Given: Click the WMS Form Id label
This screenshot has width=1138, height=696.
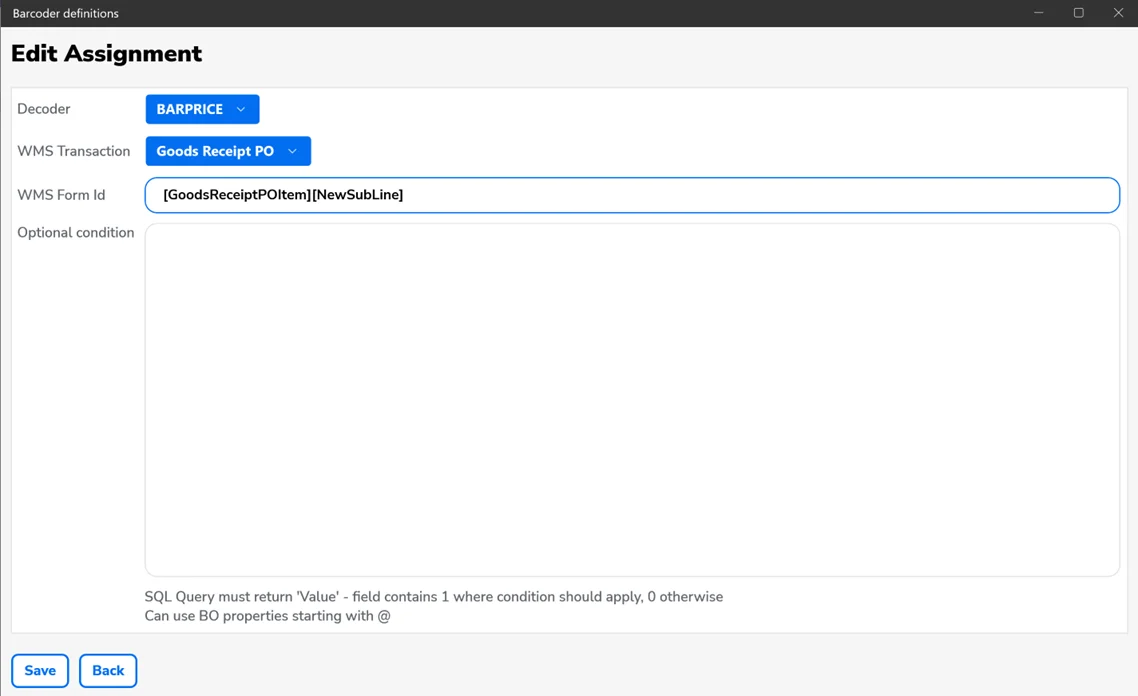Looking at the screenshot, I should [x=61, y=195].
